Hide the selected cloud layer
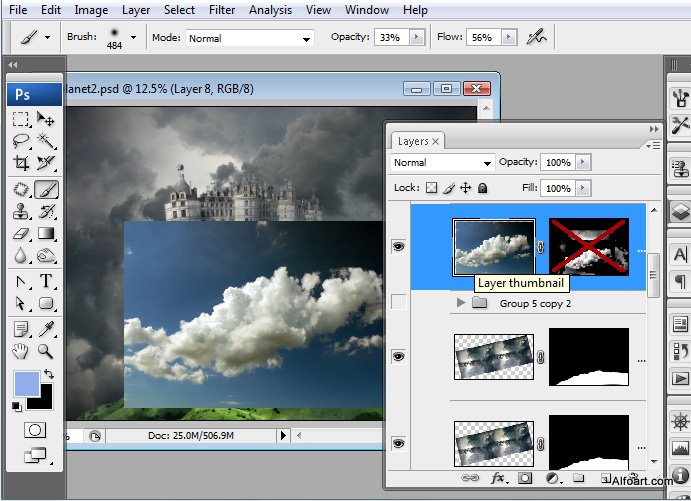The height and width of the screenshot is (501, 691). pos(398,246)
